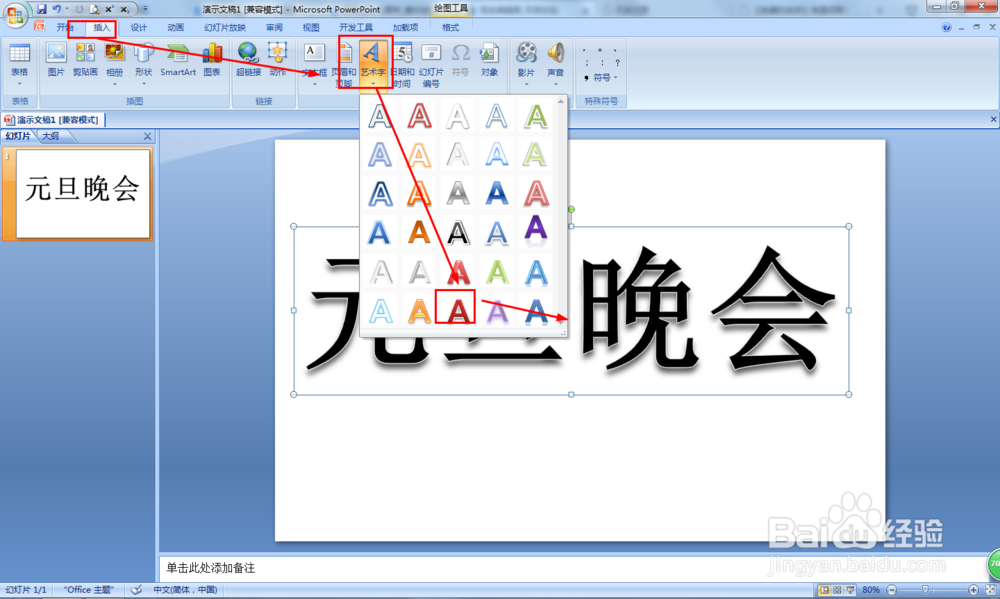Click the zoom slider handle
The image size is (1000, 599).
[x=925, y=590]
